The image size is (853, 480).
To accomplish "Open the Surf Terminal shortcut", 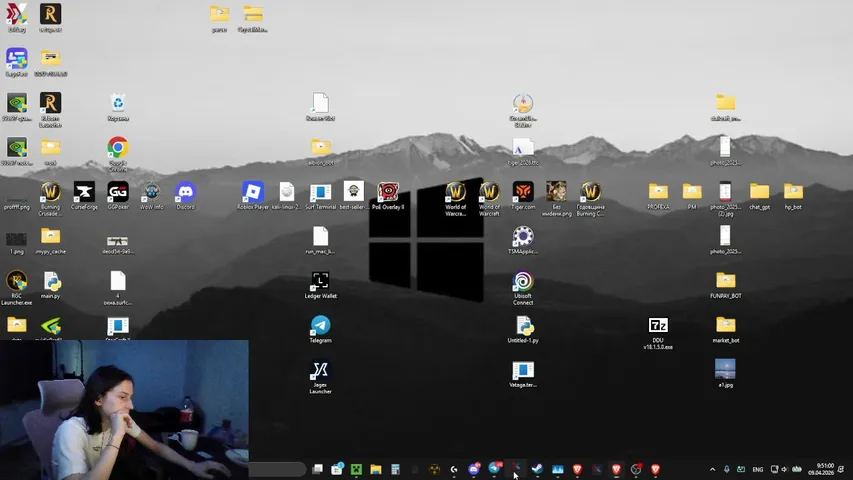I will [320, 196].
